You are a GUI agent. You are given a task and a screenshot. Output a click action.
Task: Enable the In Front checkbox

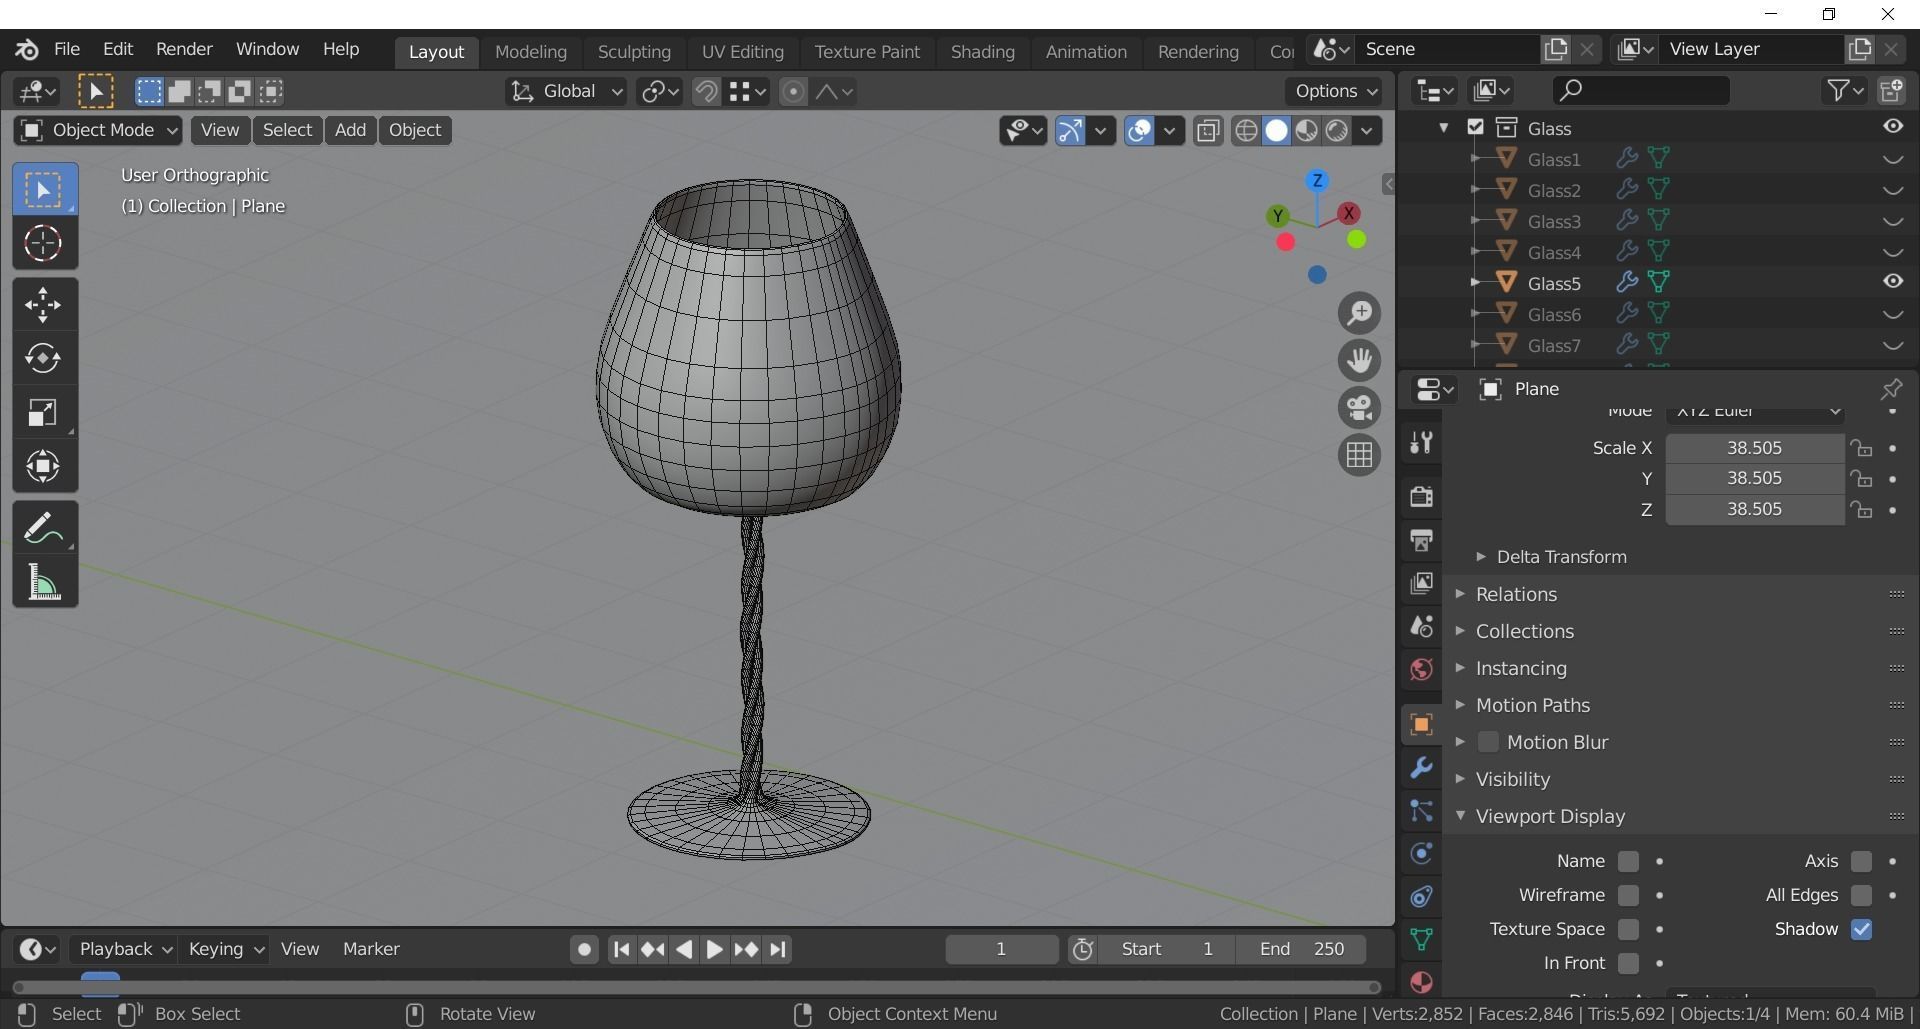point(1628,963)
